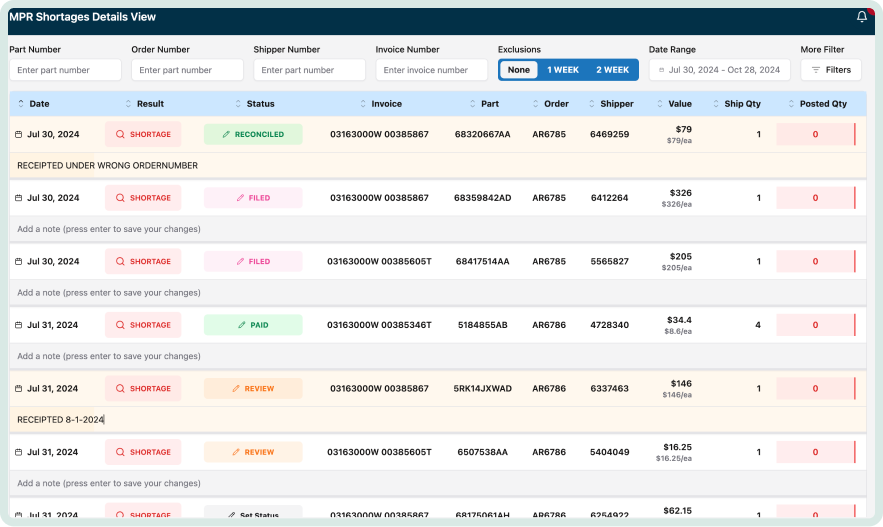This screenshot has width=883, height=527.
Task: Click calendar icon in Date Range field
Action: [x=660, y=70]
